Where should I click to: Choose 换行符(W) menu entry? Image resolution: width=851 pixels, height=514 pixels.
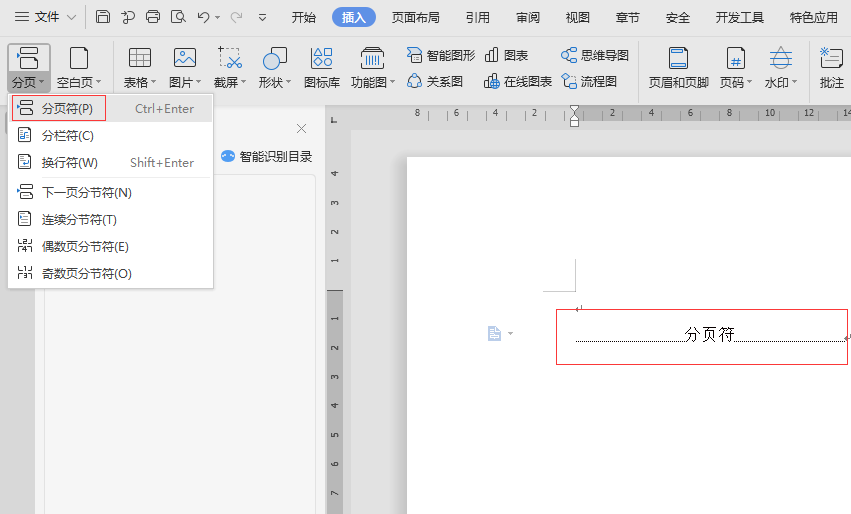(x=110, y=162)
